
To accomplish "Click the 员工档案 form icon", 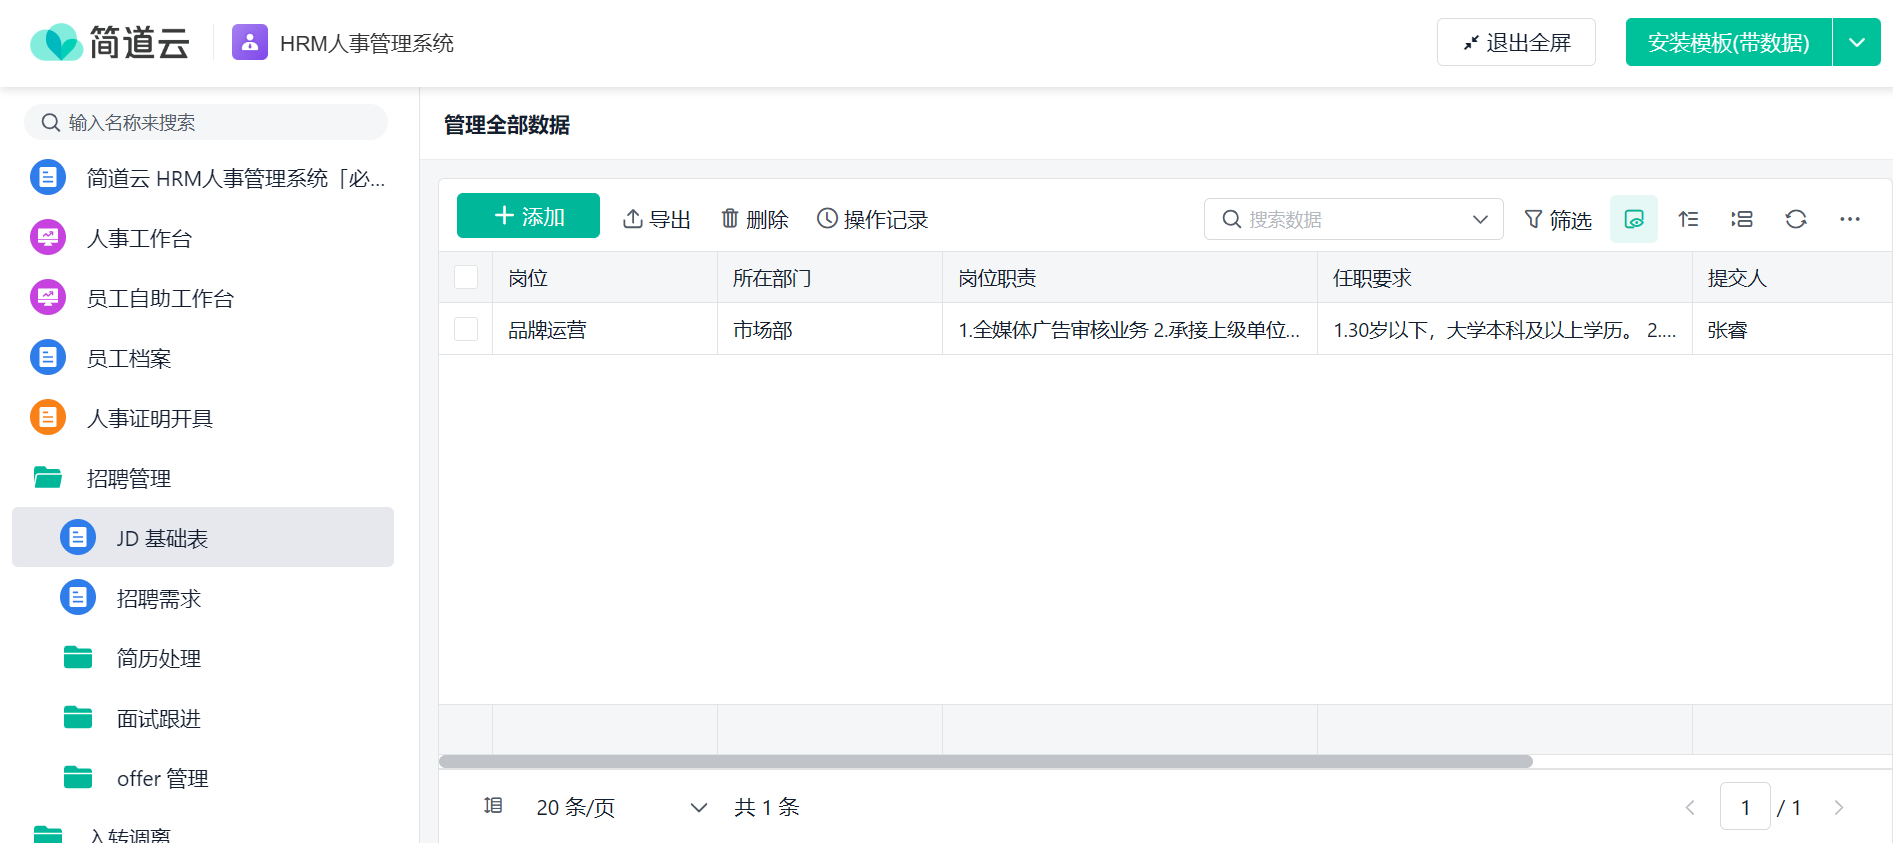I will click(x=48, y=358).
